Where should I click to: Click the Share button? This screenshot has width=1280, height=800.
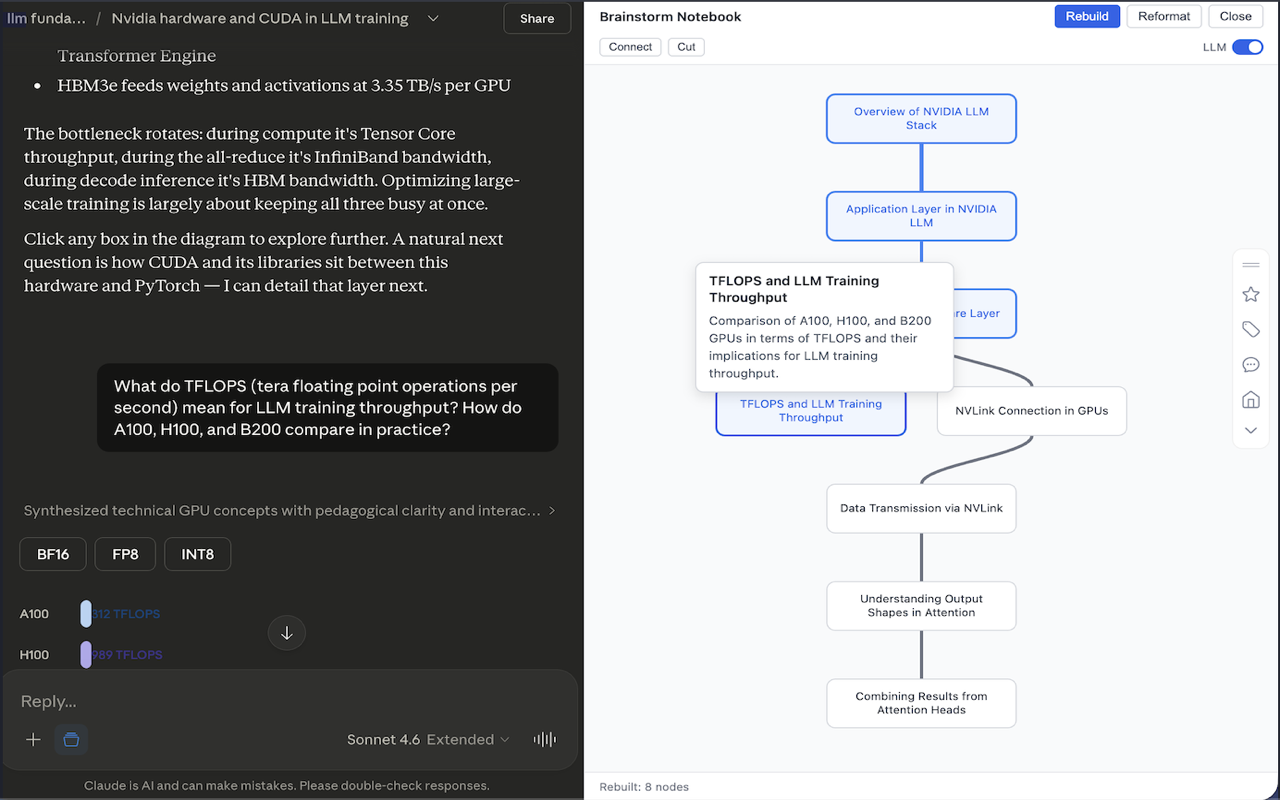(537, 18)
